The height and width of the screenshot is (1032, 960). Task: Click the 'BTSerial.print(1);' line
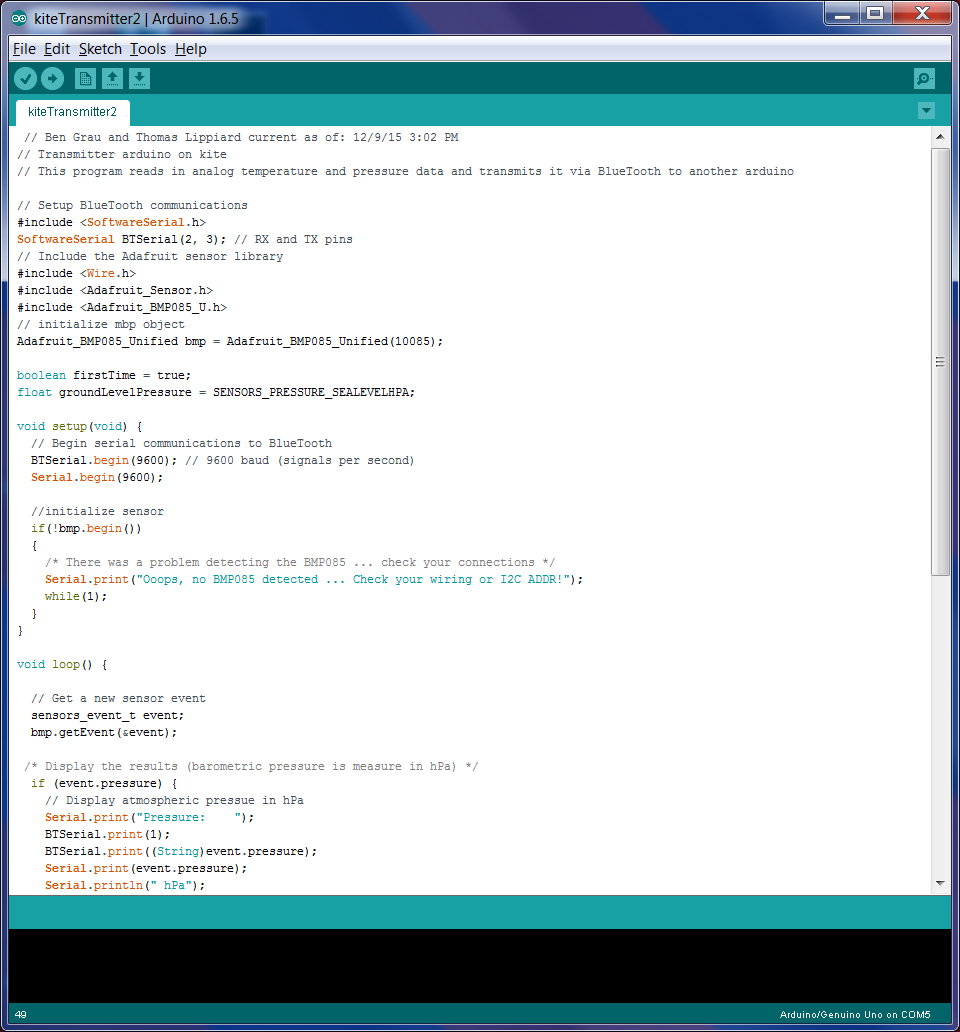pyautogui.click(x=107, y=835)
